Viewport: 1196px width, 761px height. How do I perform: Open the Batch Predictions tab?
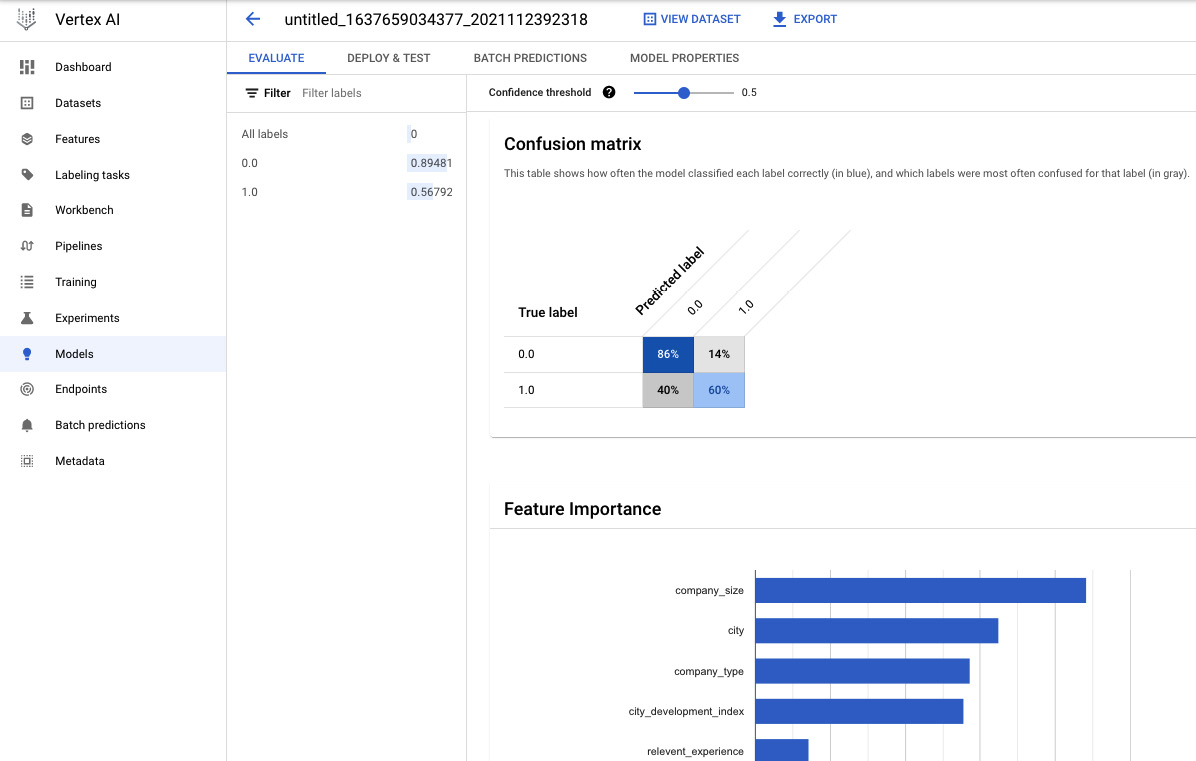pos(530,58)
